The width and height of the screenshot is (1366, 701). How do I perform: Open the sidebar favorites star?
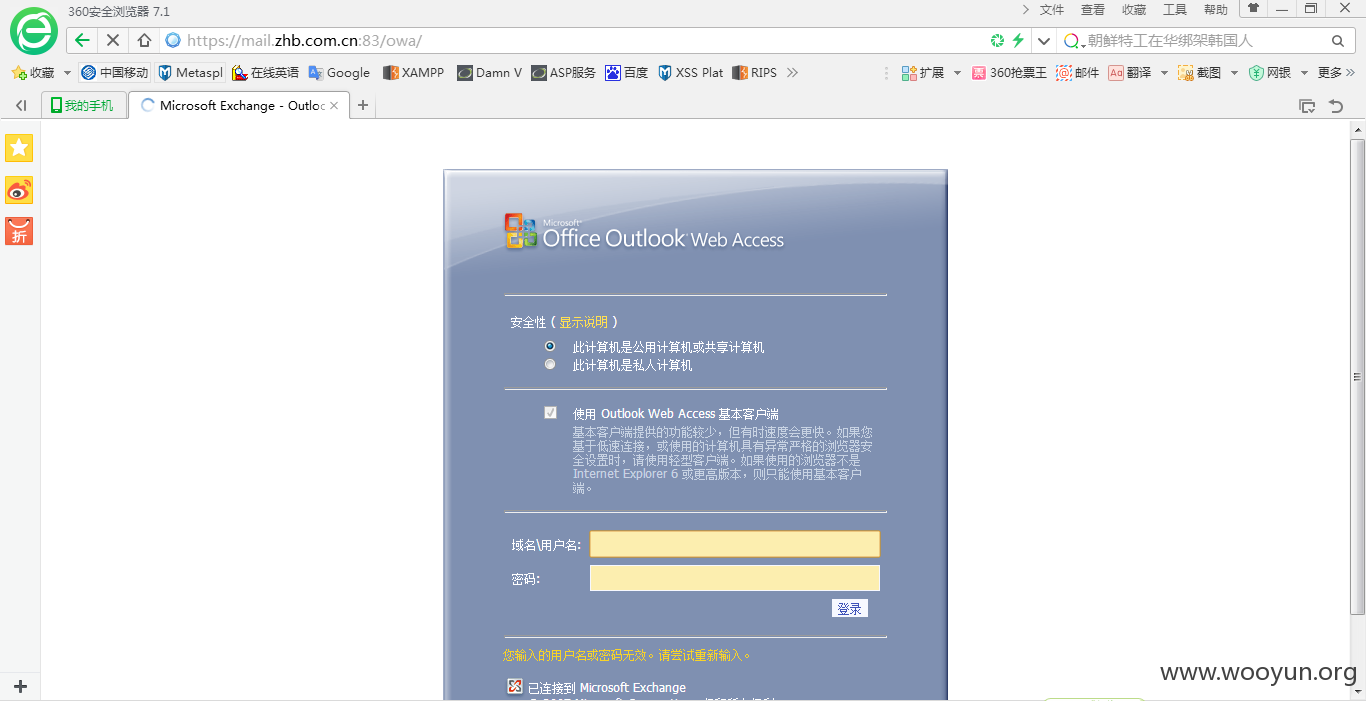(x=19, y=148)
